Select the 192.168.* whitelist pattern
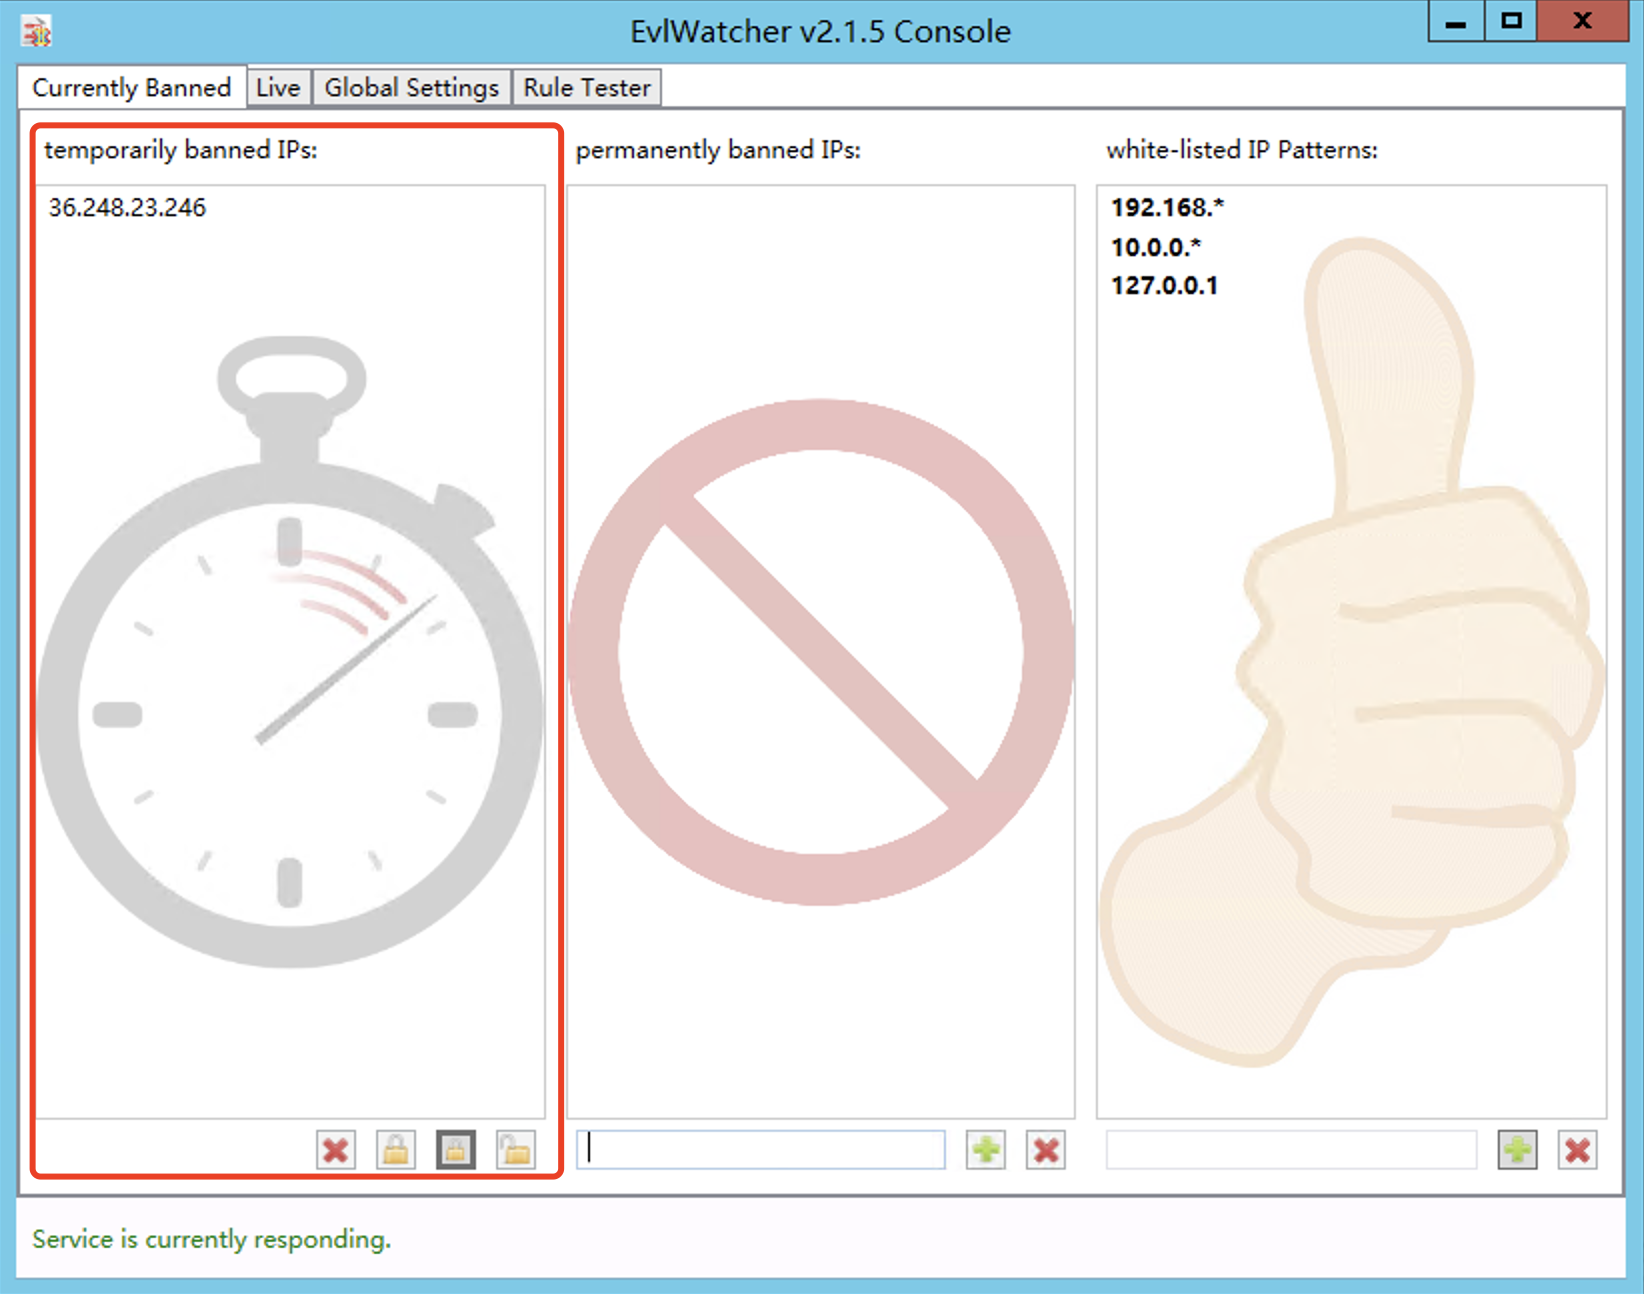The width and height of the screenshot is (1644, 1294). pos(1167,208)
